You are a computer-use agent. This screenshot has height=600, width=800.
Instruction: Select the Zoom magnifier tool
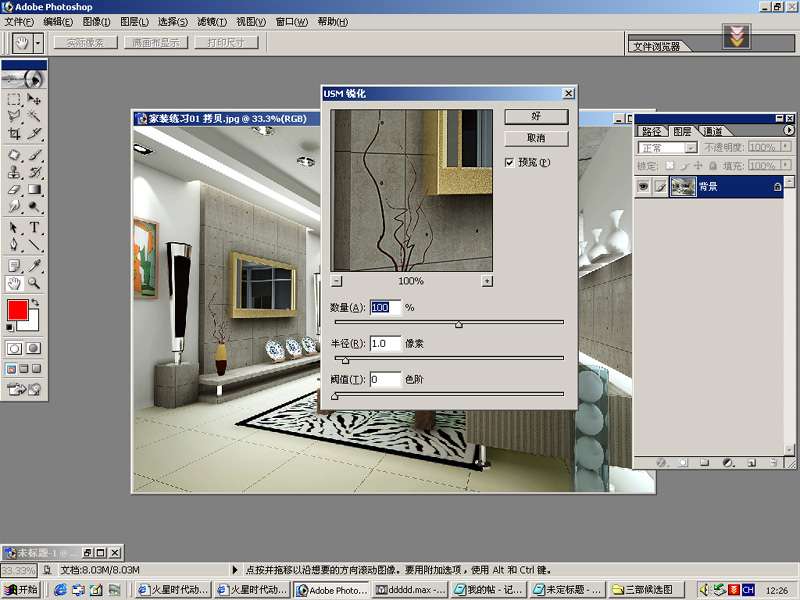(x=35, y=283)
